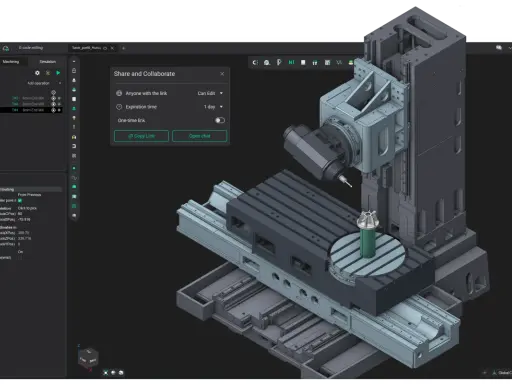
Task: Edit the -70.916 value field
Action: pos(24,220)
